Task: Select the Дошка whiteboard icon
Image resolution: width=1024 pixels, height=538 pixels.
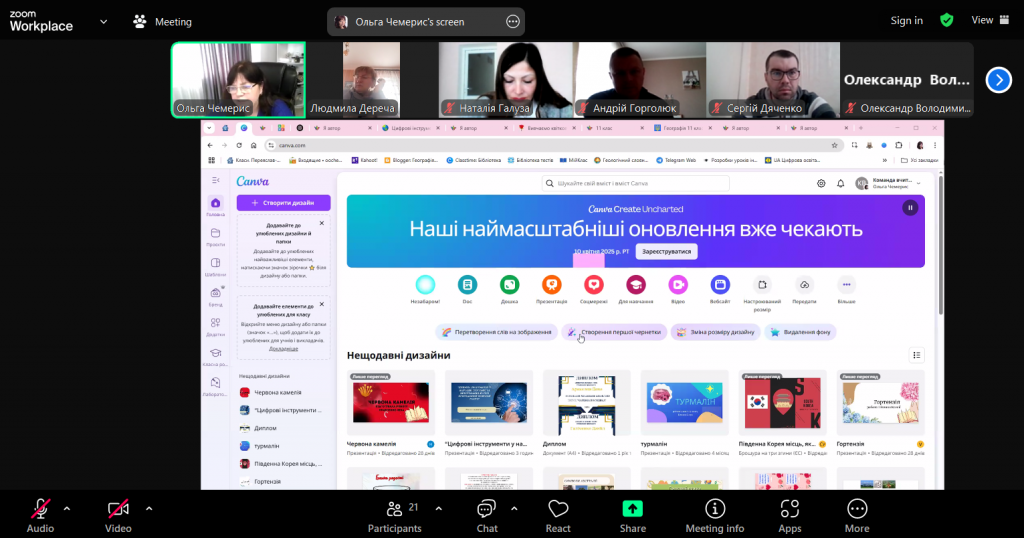Action: point(509,285)
